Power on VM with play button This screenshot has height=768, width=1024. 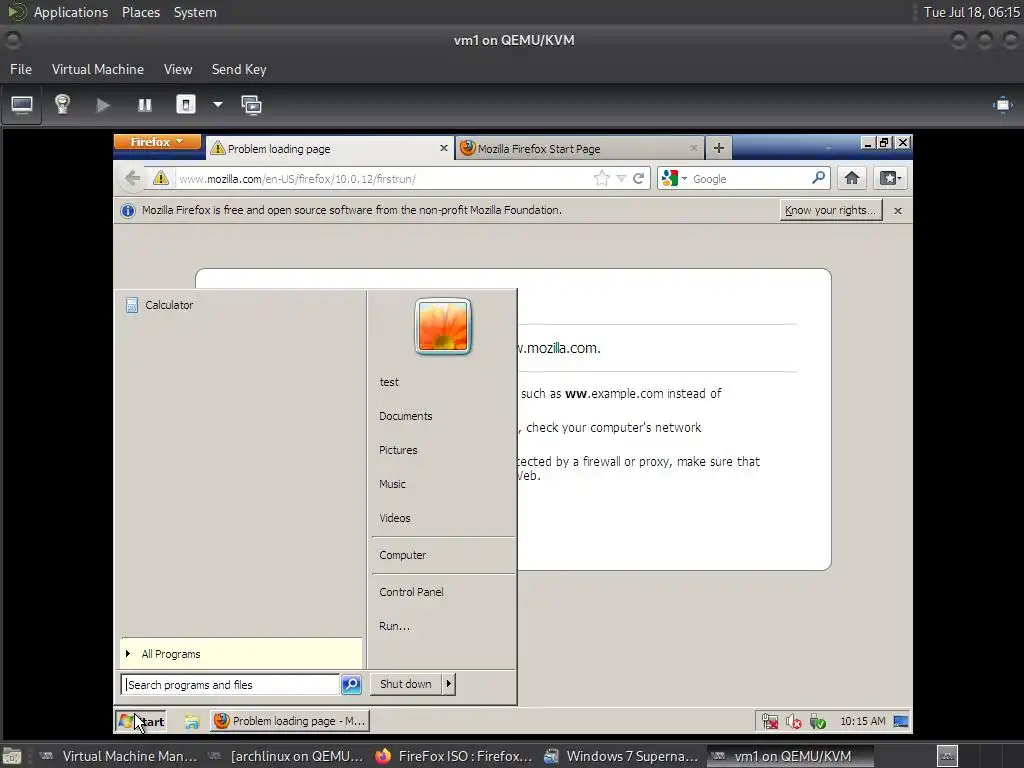(x=103, y=105)
